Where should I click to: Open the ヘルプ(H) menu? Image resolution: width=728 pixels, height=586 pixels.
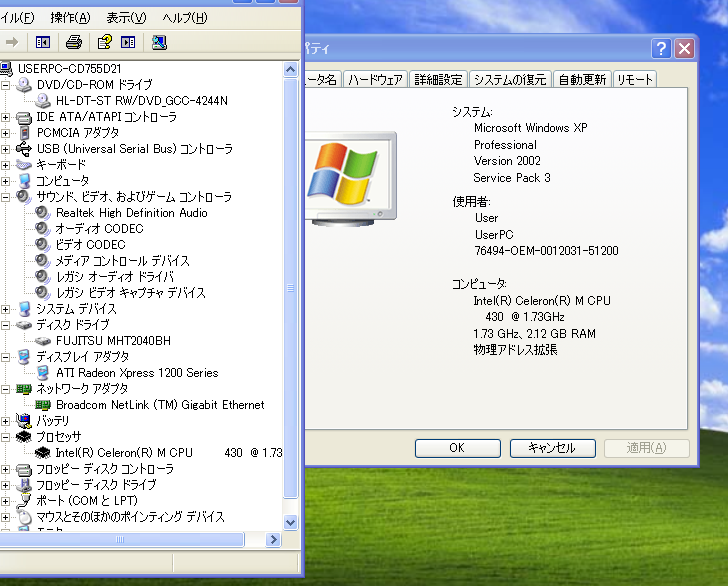click(185, 18)
